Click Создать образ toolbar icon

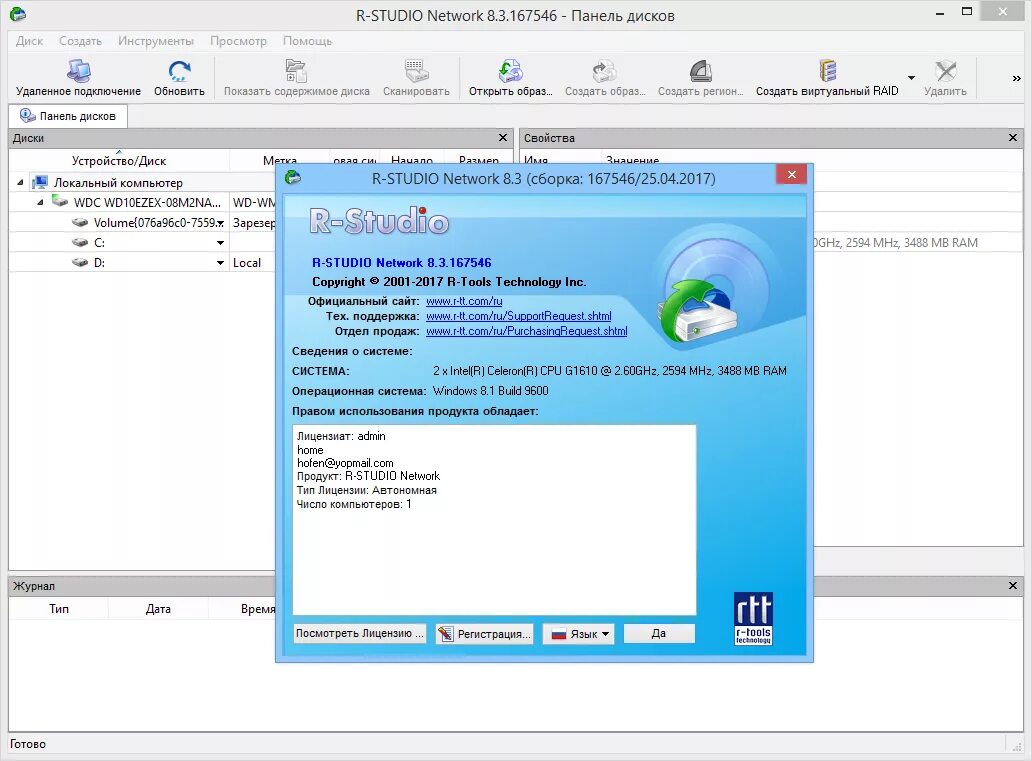coord(604,70)
